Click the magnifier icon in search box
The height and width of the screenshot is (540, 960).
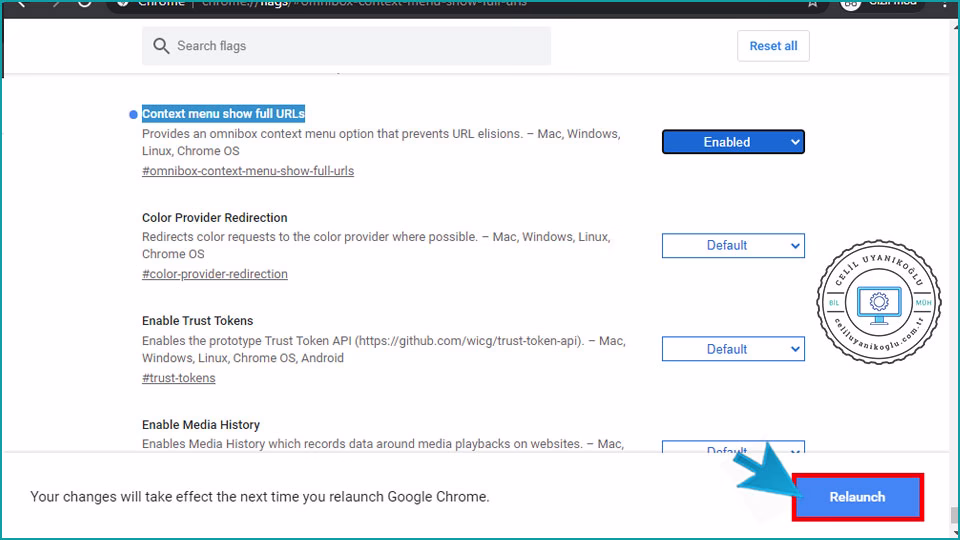pos(161,46)
